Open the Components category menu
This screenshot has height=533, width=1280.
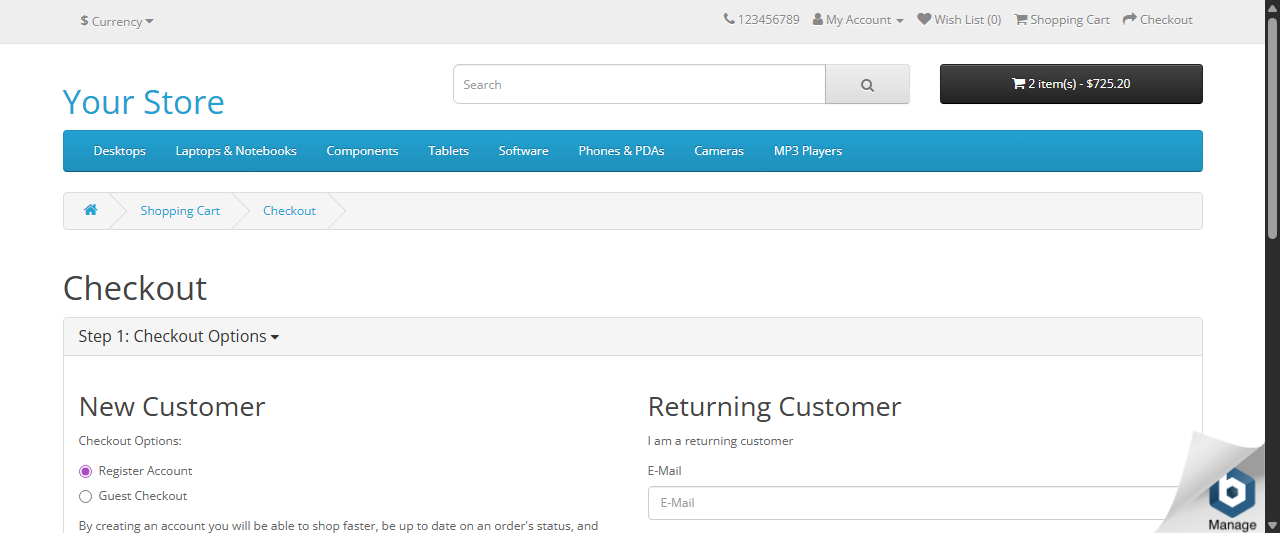click(x=362, y=151)
